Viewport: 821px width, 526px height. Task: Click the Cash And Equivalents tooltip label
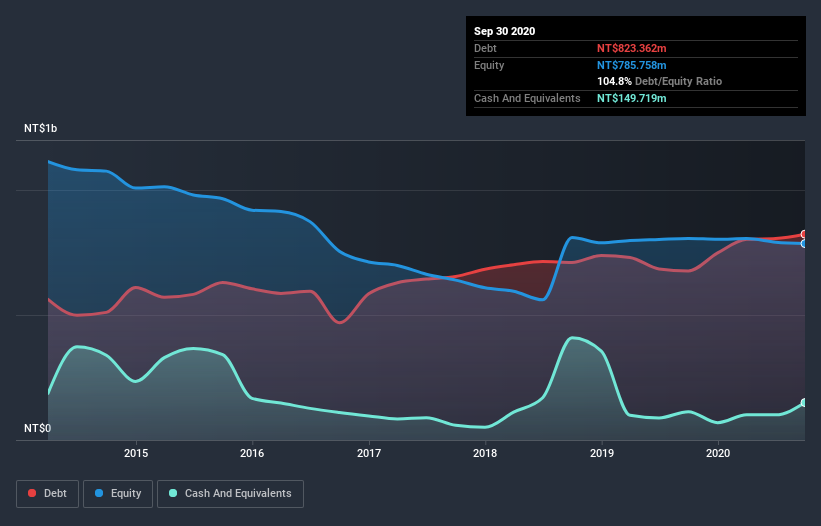pos(527,98)
